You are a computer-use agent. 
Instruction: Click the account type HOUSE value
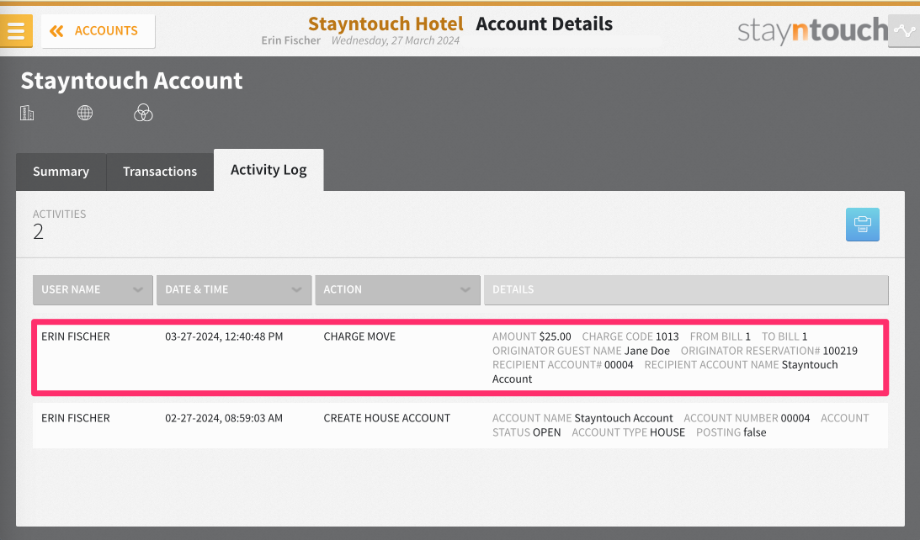[667, 432]
